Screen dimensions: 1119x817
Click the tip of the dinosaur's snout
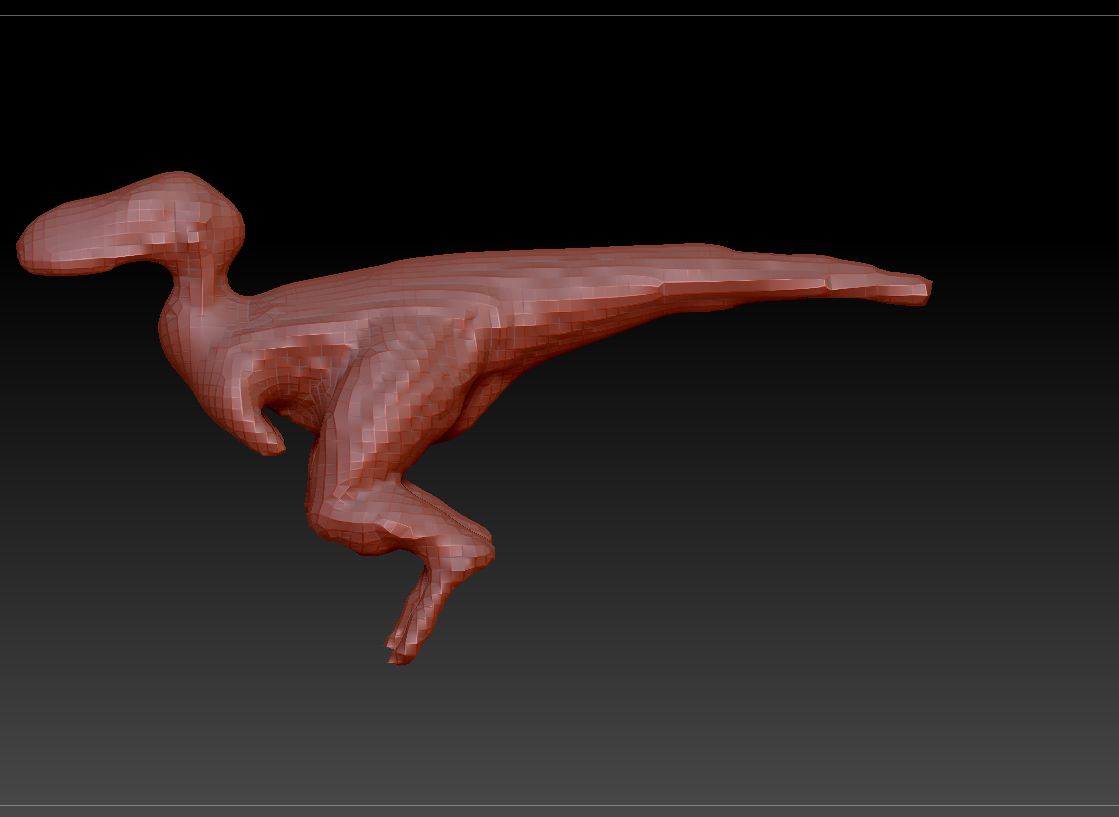(x=26, y=247)
